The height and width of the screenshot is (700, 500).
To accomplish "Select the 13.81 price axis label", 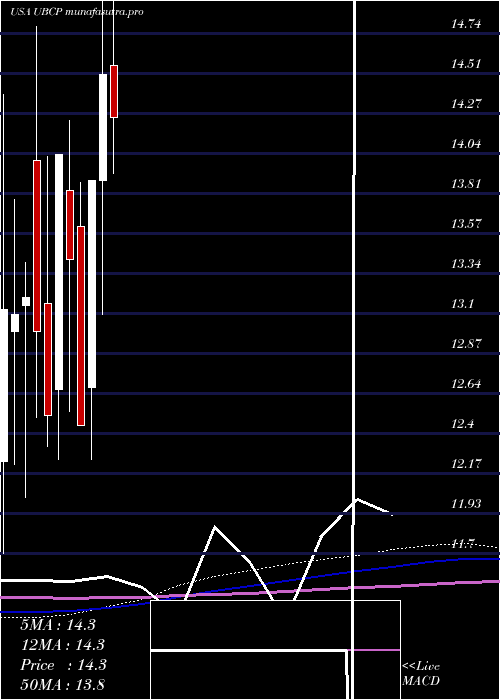I will coord(466,183).
